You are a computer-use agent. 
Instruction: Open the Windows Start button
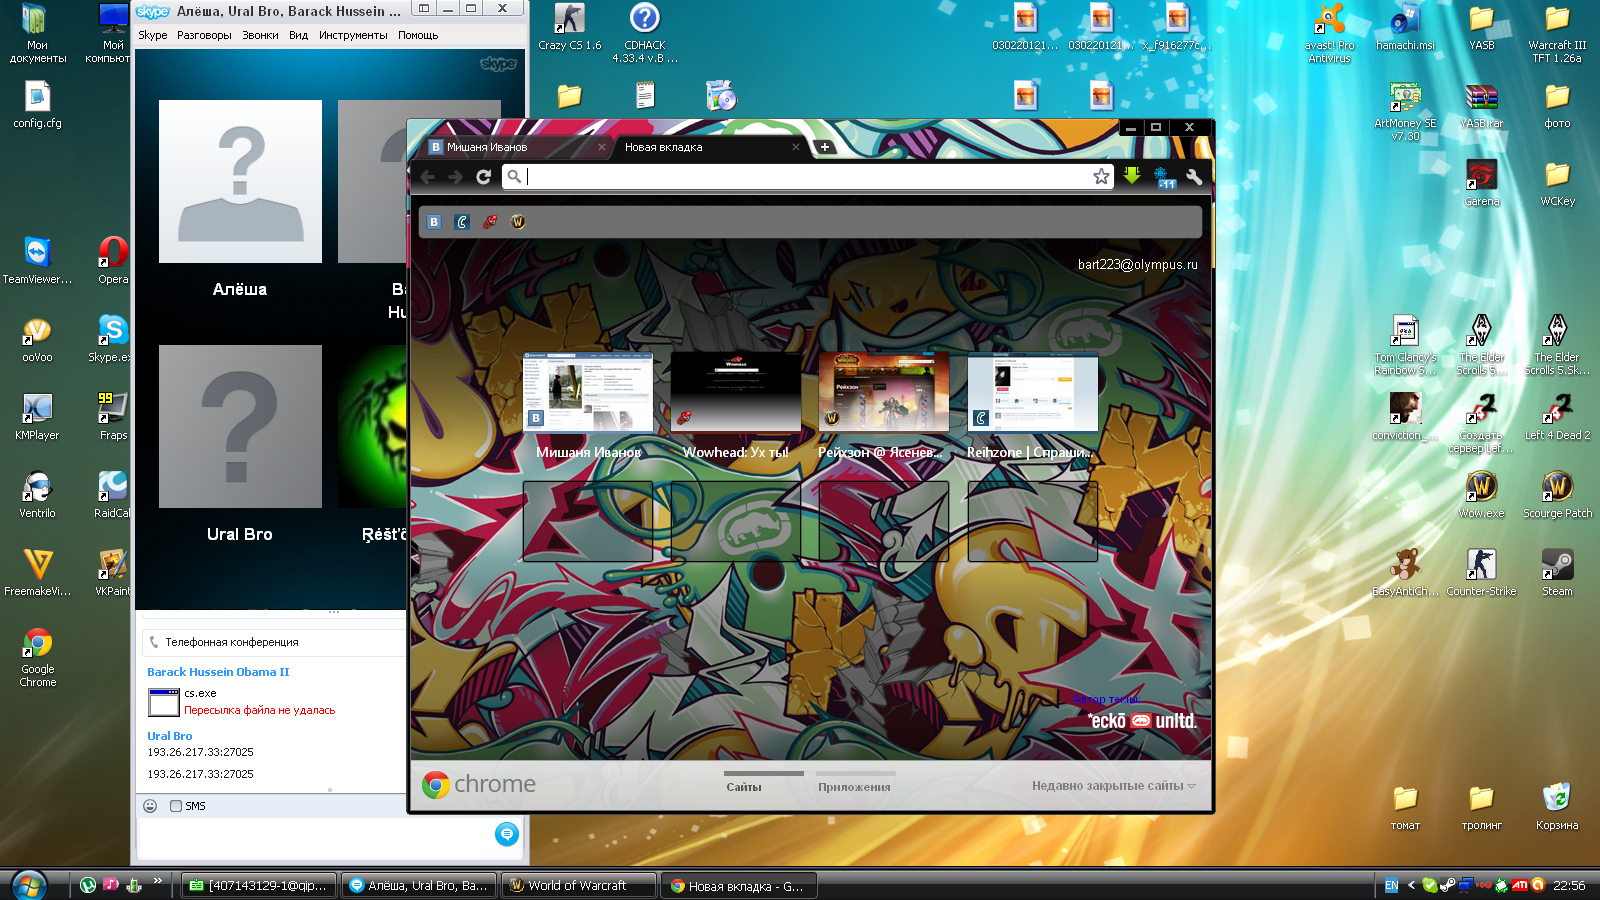pos(29,885)
